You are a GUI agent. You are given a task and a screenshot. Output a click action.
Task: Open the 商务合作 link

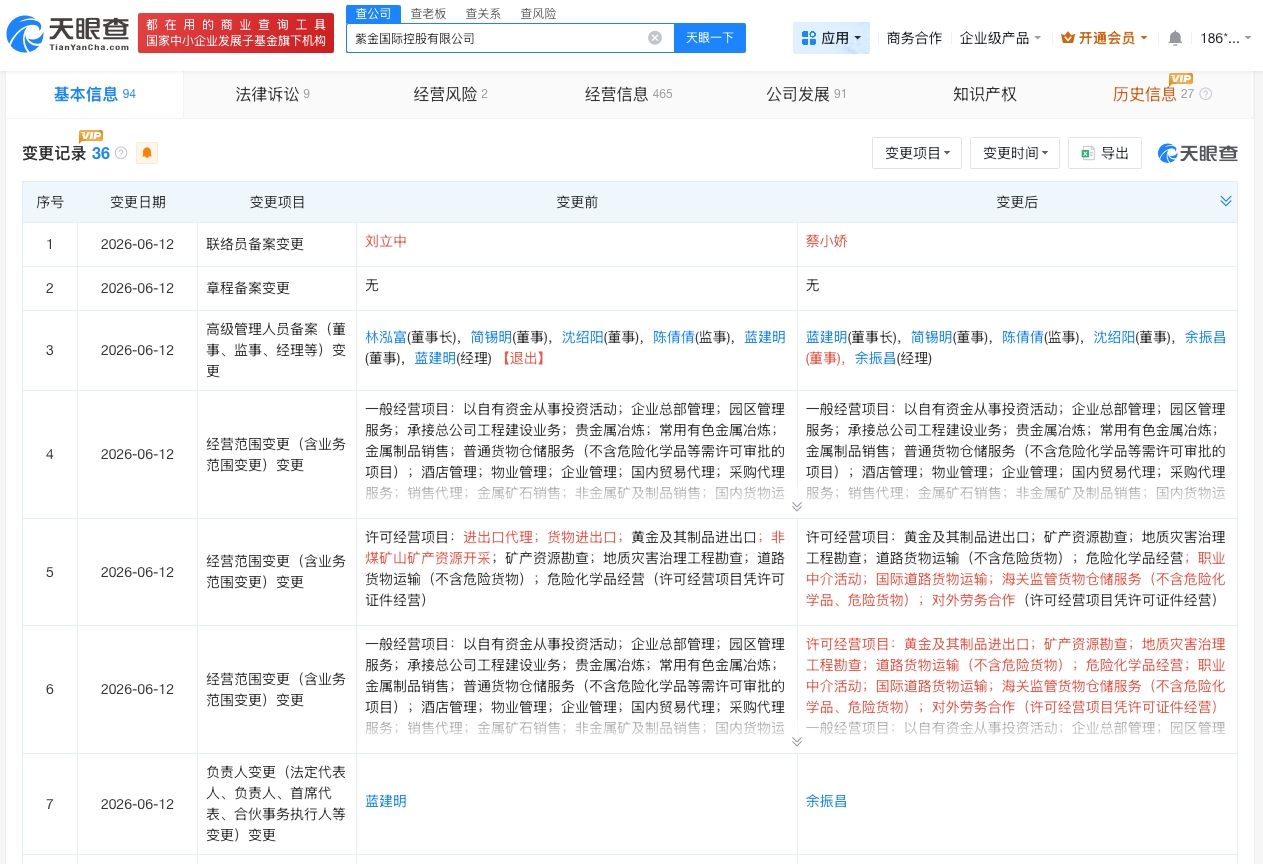pyautogui.click(x=914, y=38)
